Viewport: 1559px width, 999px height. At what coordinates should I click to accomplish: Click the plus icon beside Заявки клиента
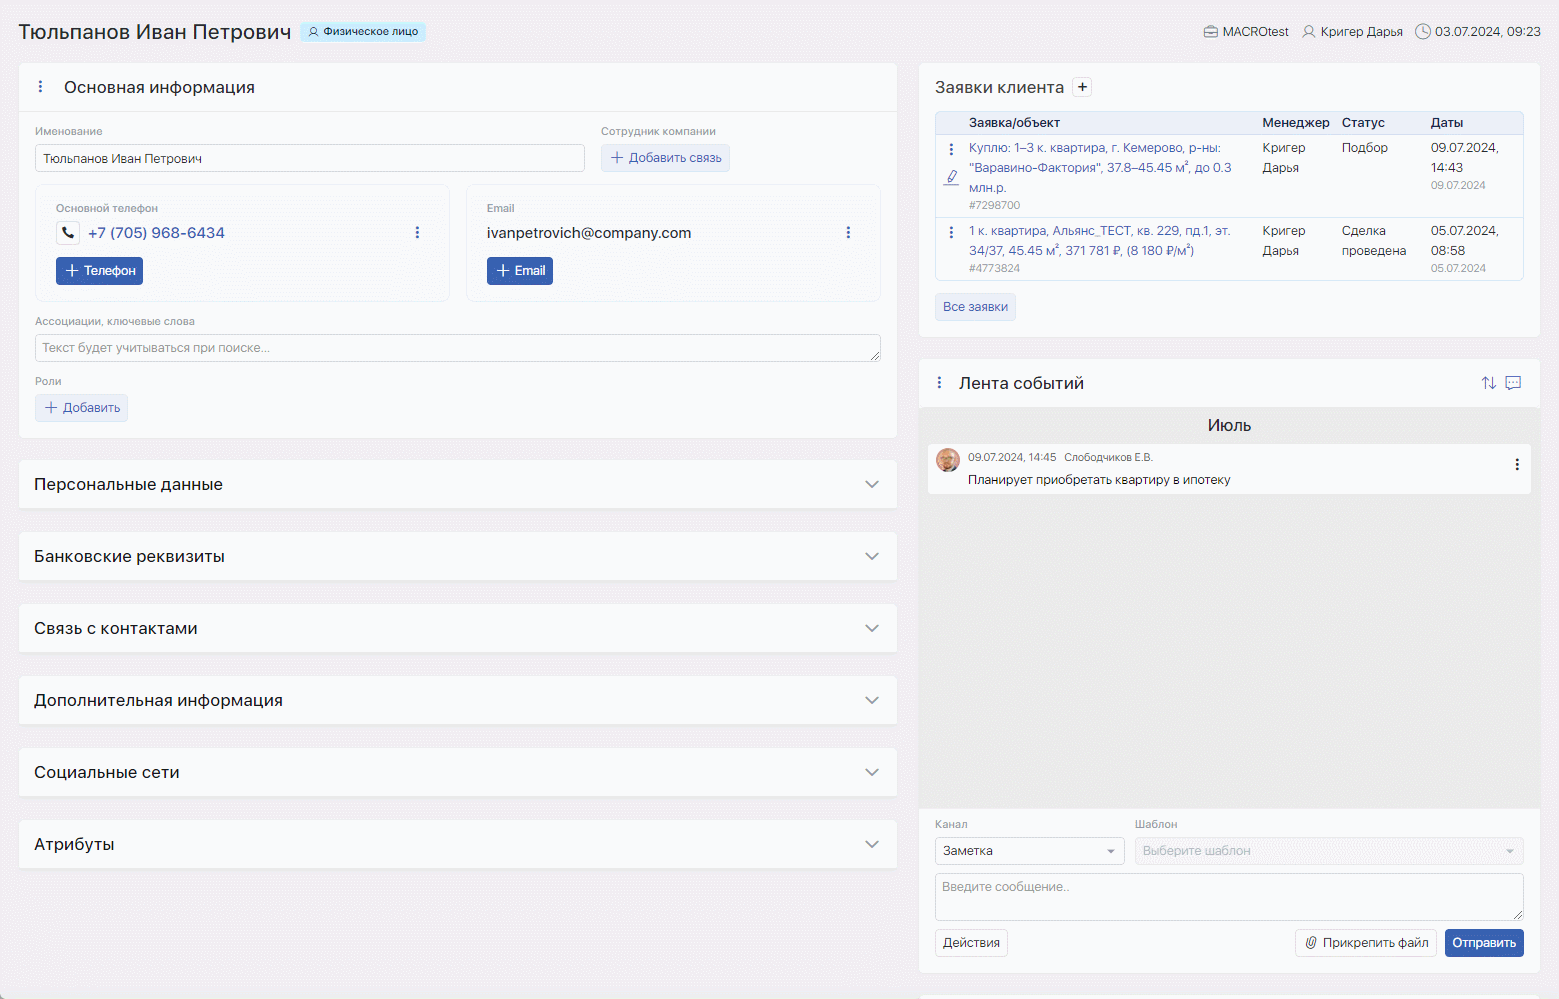1082,87
